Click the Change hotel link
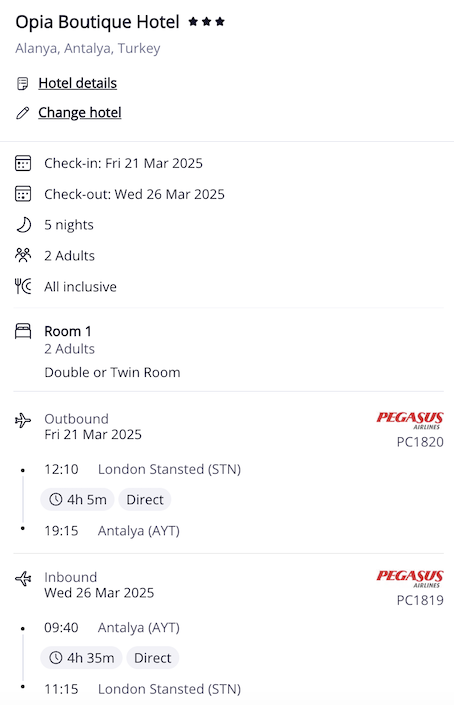Image resolution: width=454 pixels, height=705 pixels. (x=80, y=112)
